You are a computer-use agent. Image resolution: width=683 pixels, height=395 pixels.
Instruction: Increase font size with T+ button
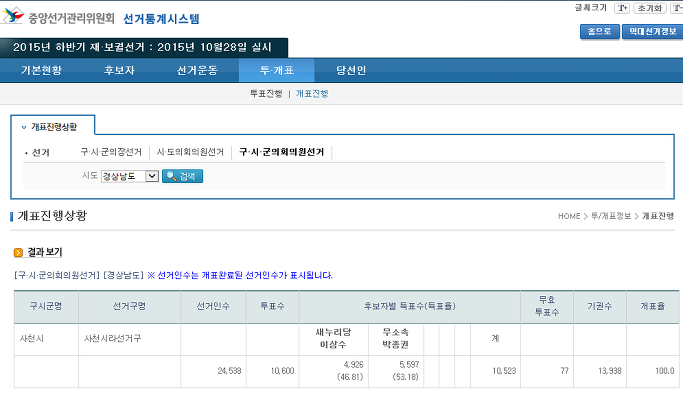(x=622, y=8)
